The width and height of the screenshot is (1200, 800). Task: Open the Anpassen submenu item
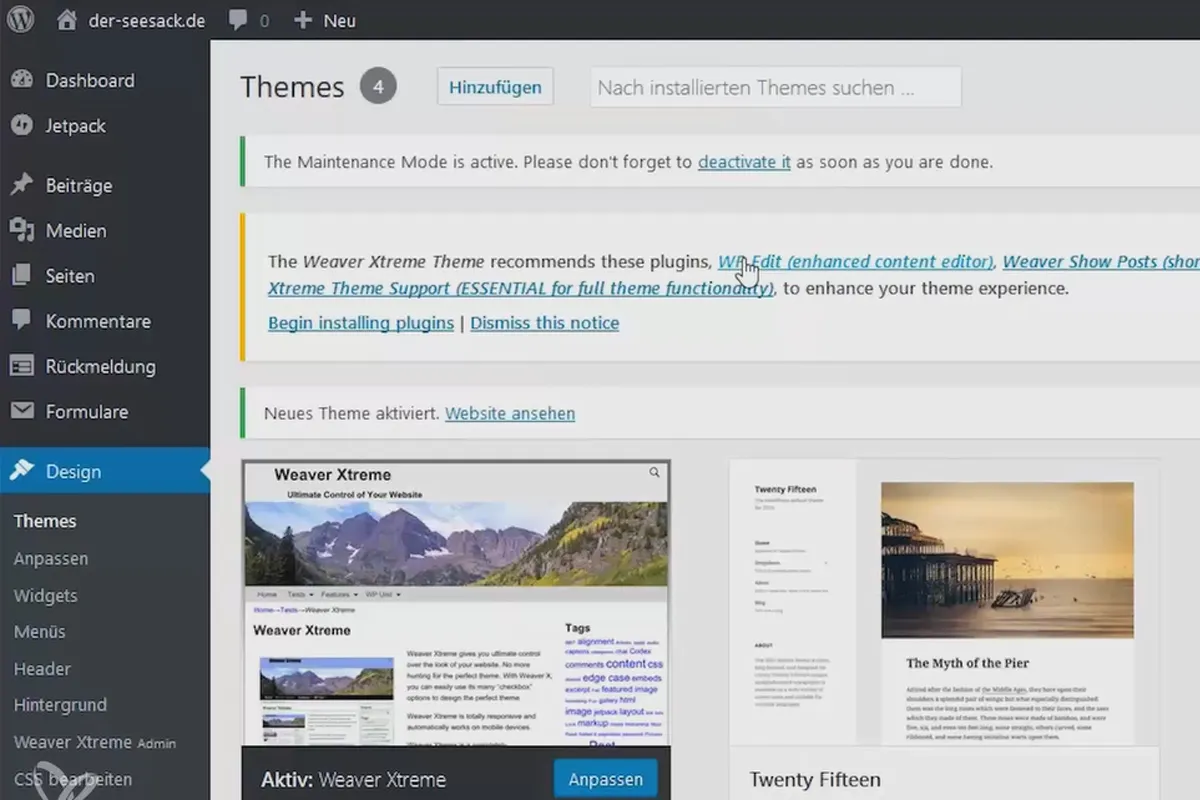(51, 558)
